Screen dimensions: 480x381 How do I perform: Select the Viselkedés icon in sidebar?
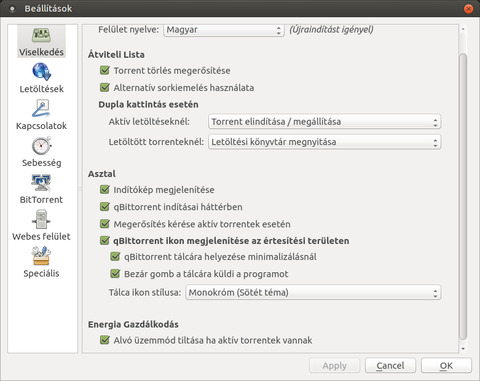coord(41,35)
